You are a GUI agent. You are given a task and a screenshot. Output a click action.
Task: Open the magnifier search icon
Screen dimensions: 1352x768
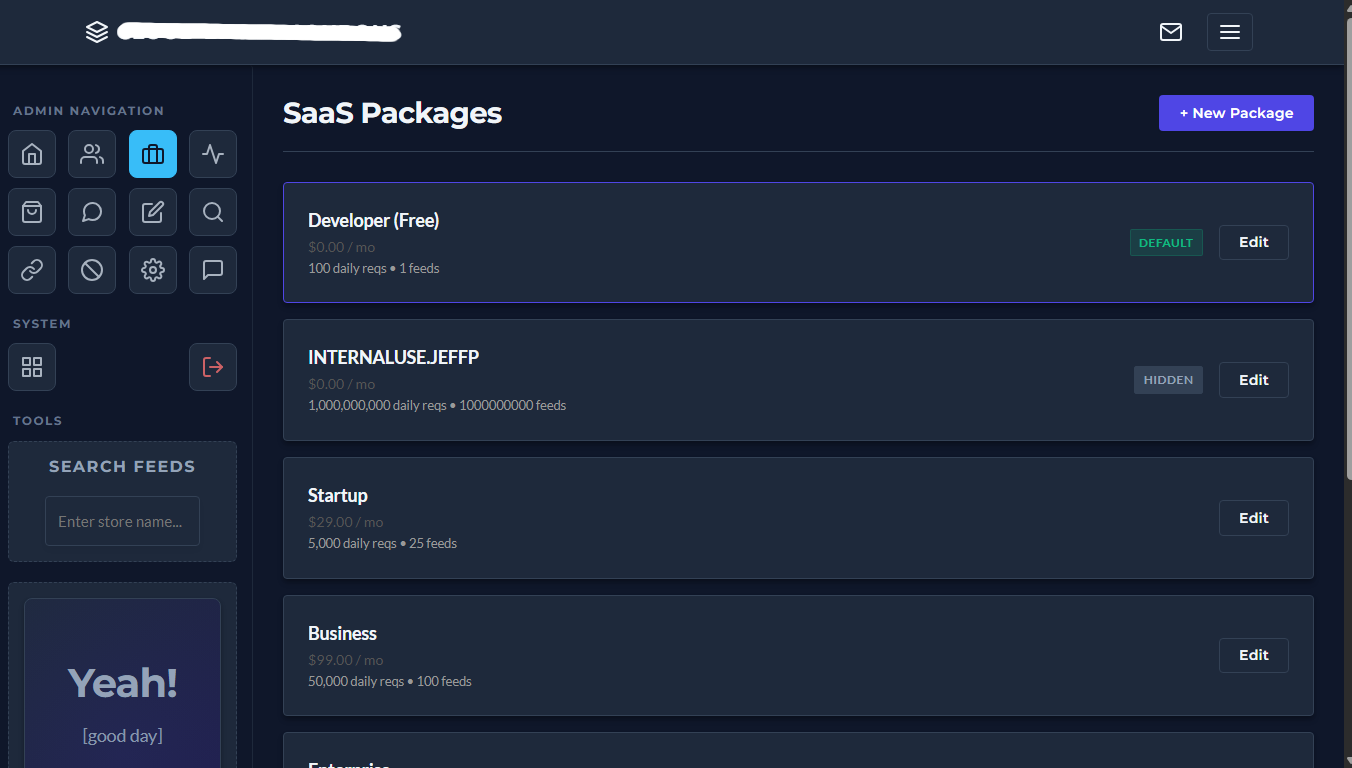212,212
